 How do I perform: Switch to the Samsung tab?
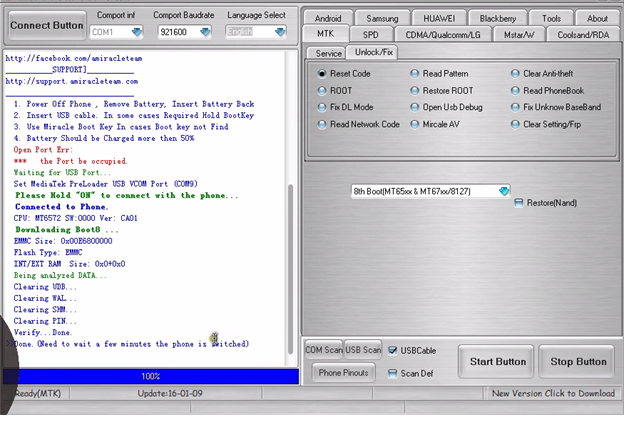tap(382, 18)
